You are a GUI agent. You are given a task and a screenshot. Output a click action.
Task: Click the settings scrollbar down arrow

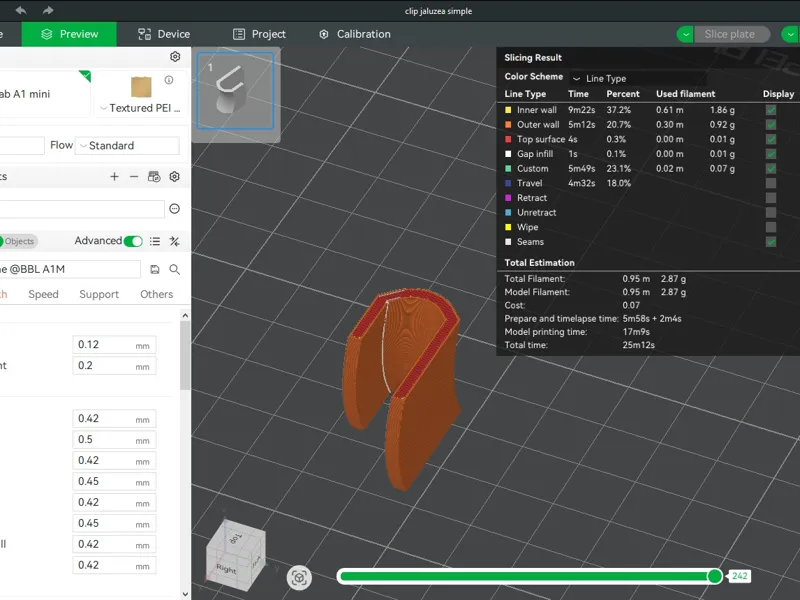tap(185, 594)
